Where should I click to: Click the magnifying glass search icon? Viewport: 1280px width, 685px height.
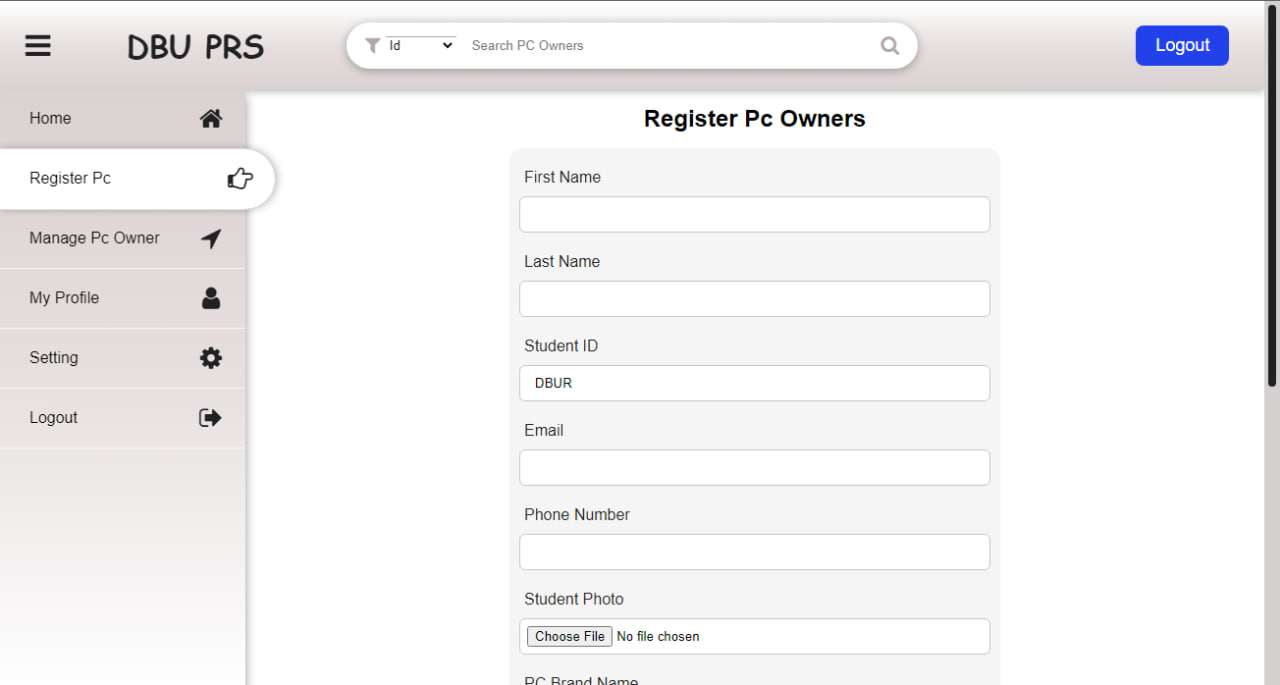click(x=889, y=45)
